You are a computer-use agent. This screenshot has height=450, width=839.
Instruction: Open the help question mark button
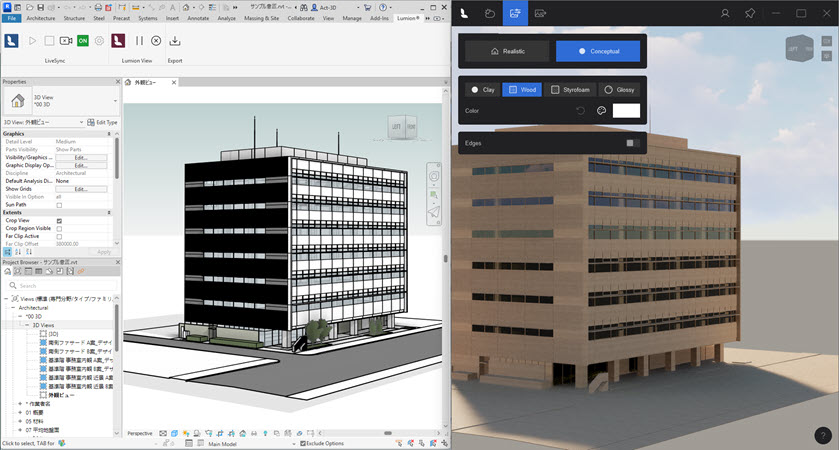coord(820,433)
